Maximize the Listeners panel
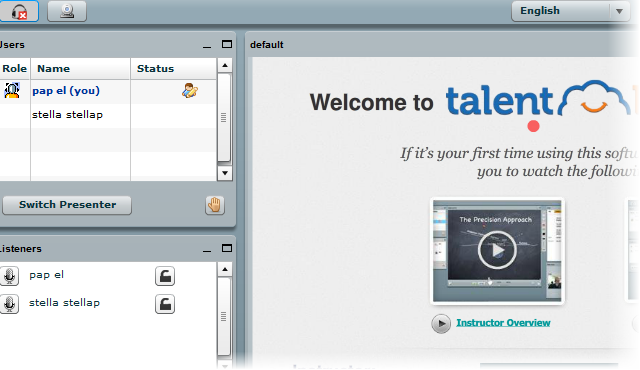Viewport: 640px width, 370px height. pos(227,248)
